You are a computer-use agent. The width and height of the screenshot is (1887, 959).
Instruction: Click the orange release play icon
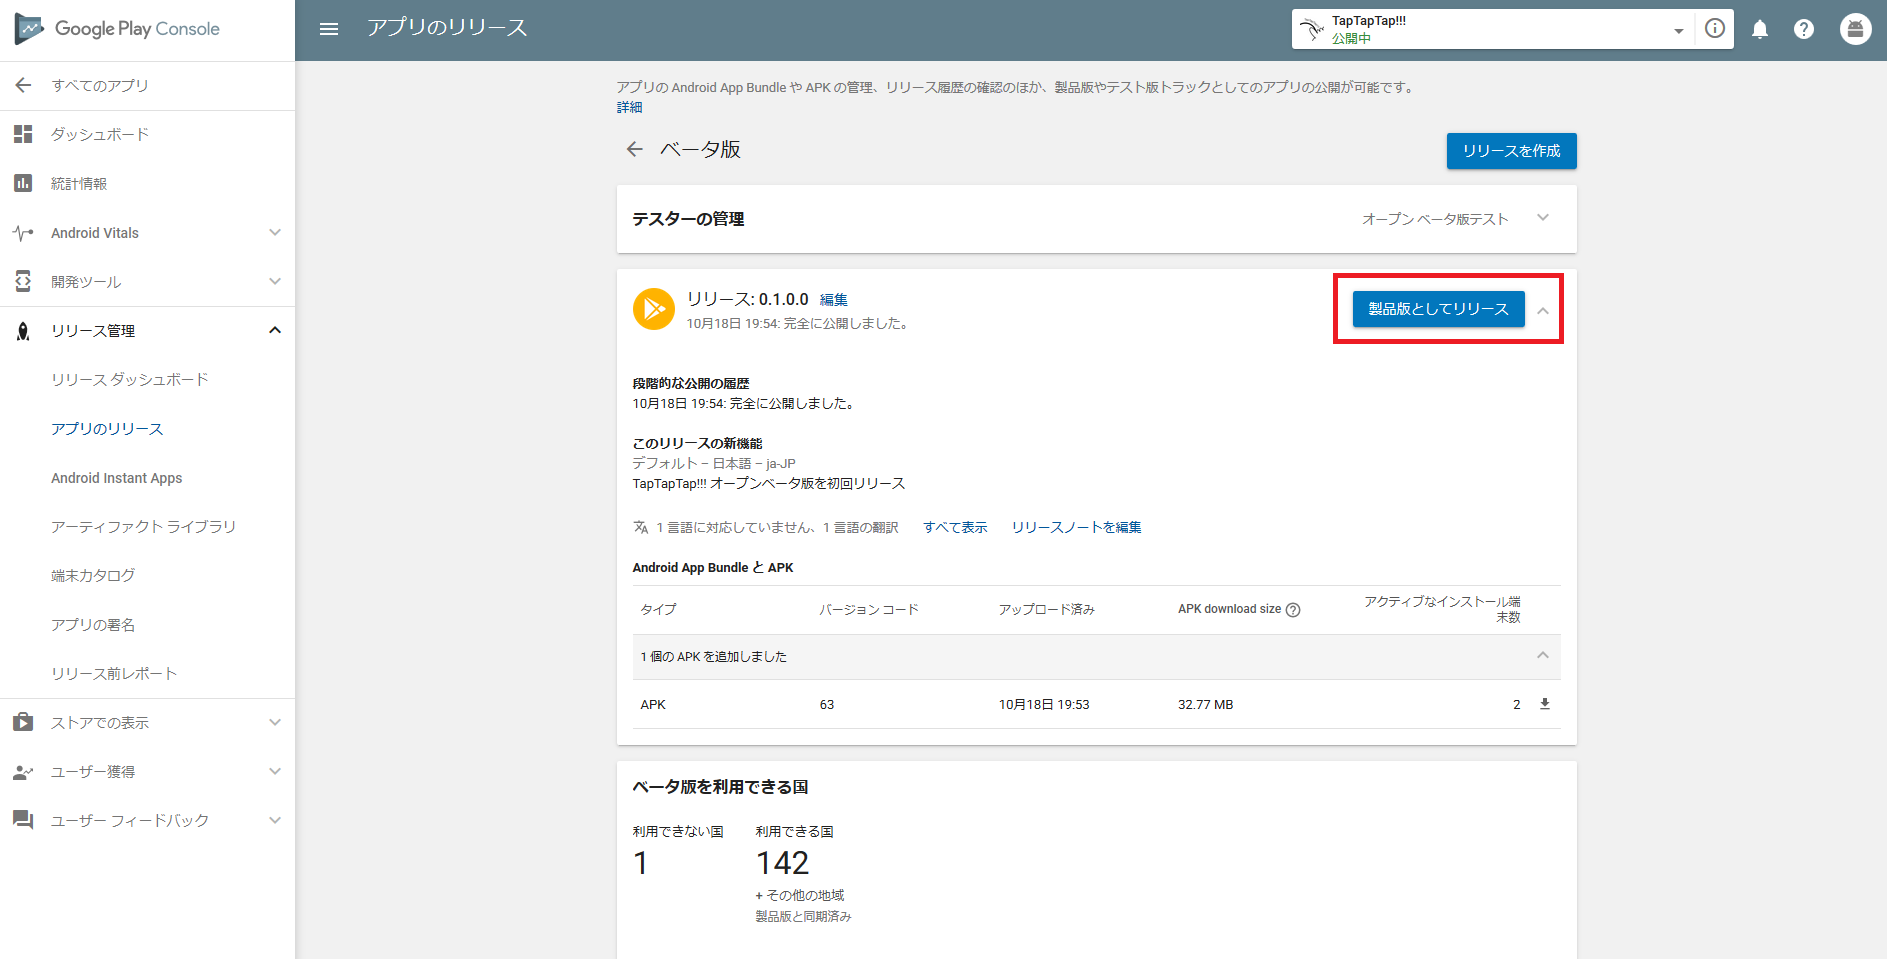click(654, 309)
